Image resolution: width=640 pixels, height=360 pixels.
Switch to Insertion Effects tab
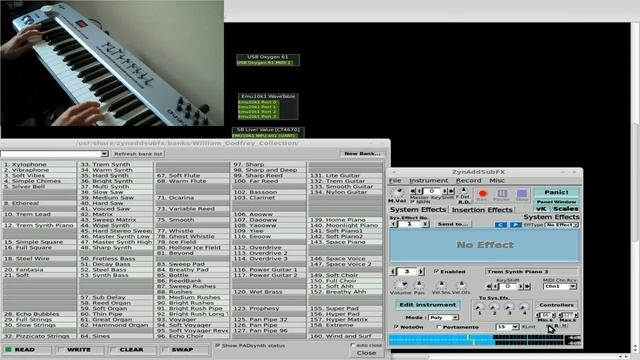tap(482, 209)
